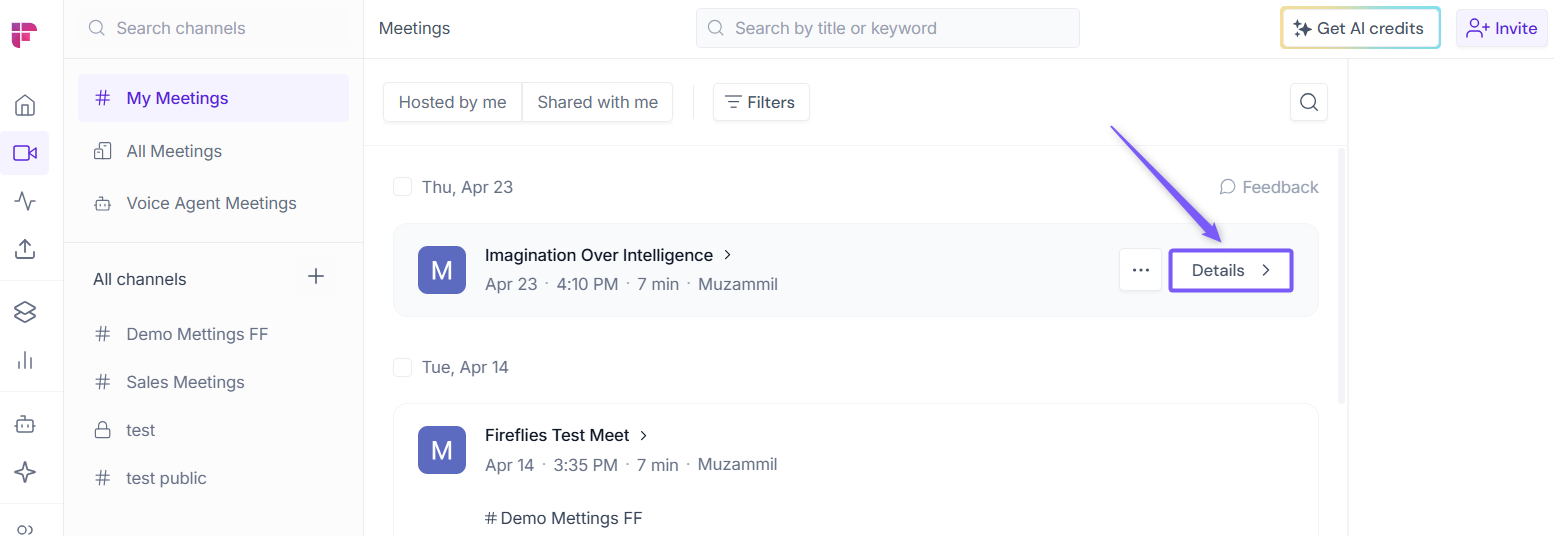1554x536 pixels.
Task: Open the three-dots menu for Imagination Over Intelligence
Action: 1140,270
